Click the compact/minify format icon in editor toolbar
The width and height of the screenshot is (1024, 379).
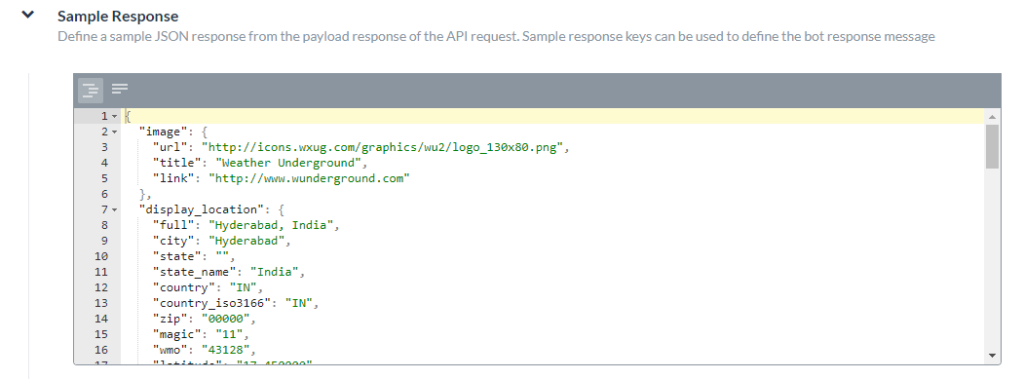(120, 88)
